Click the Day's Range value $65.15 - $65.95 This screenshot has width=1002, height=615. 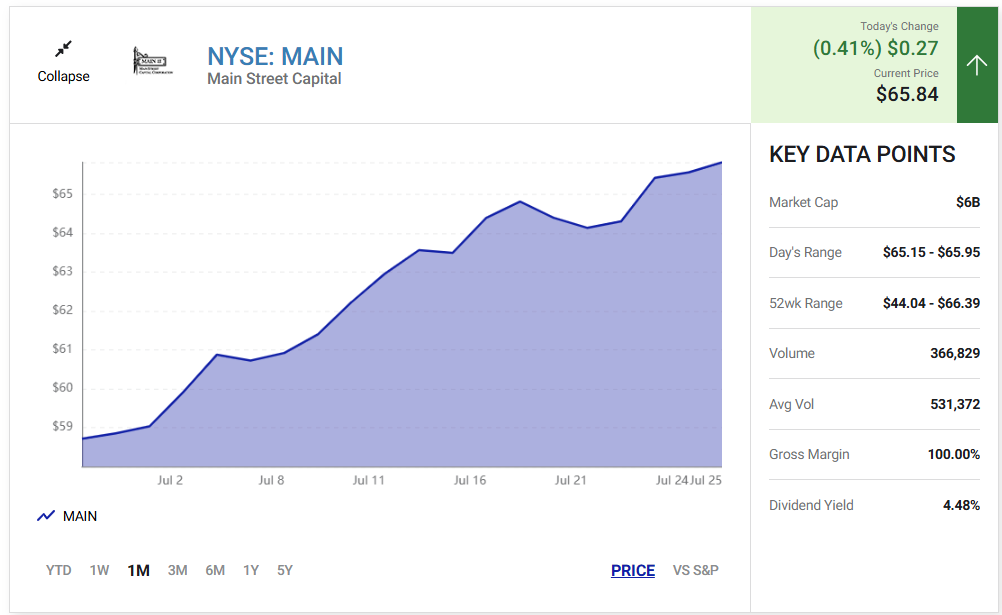931,252
